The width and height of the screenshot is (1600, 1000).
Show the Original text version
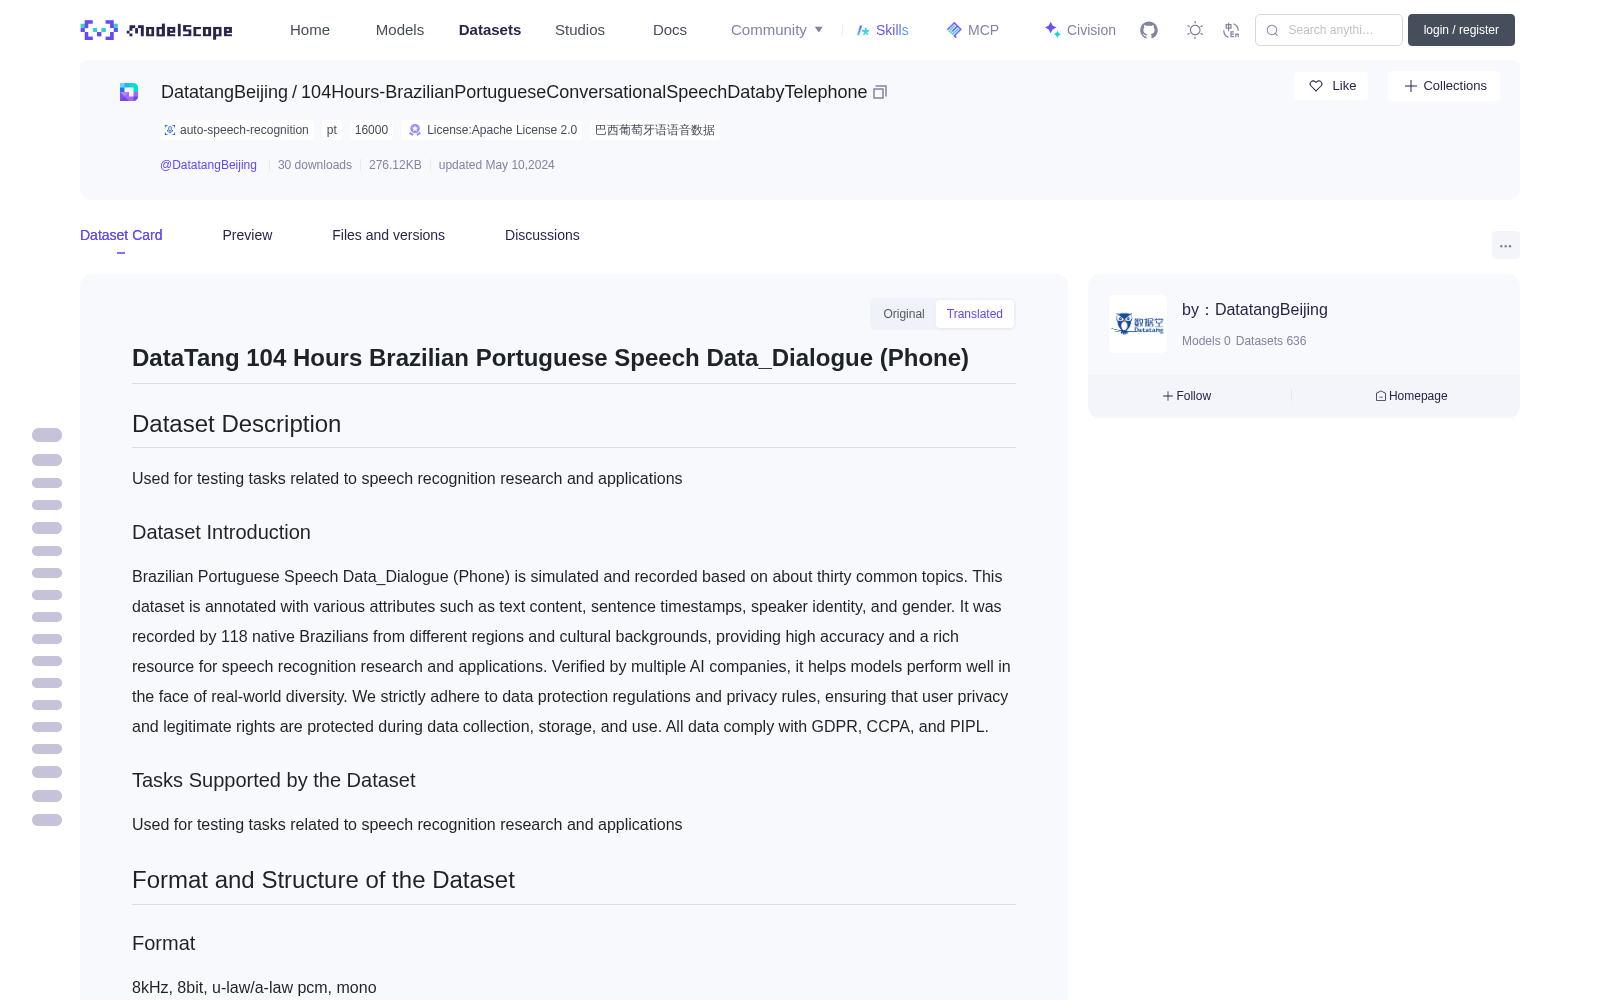[x=904, y=314]
